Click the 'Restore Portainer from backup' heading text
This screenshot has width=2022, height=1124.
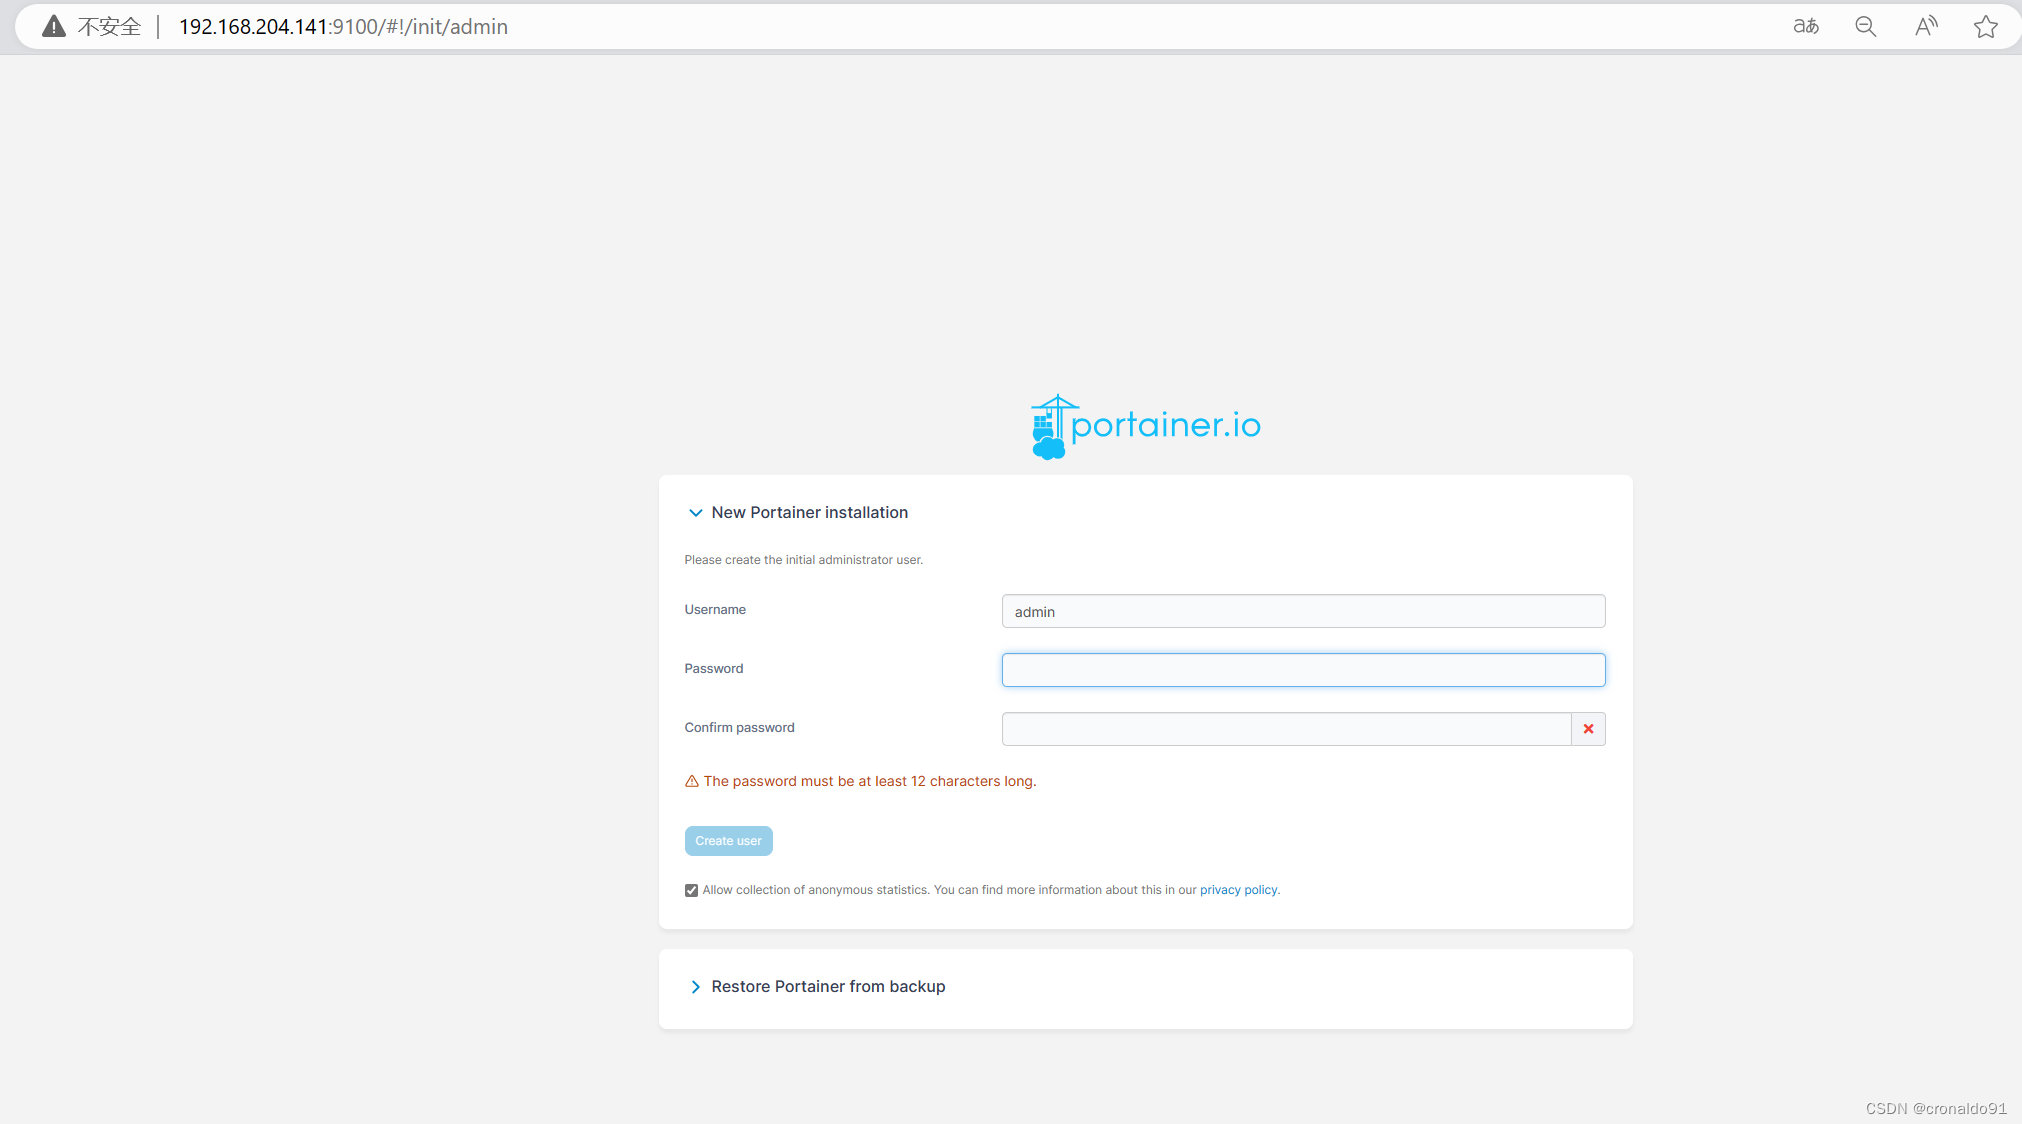(828, 987)
